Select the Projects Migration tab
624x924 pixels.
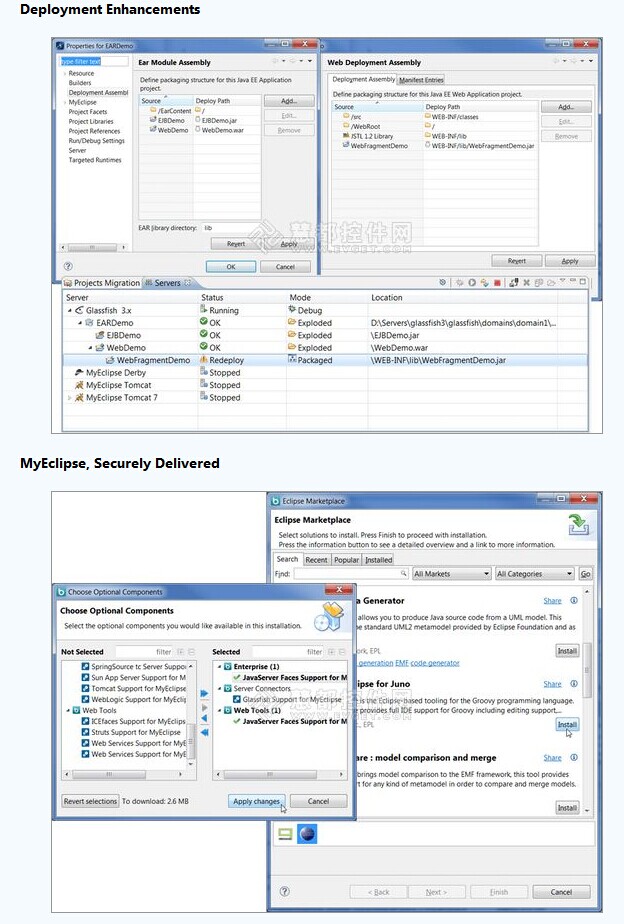[x=102, y=283]
